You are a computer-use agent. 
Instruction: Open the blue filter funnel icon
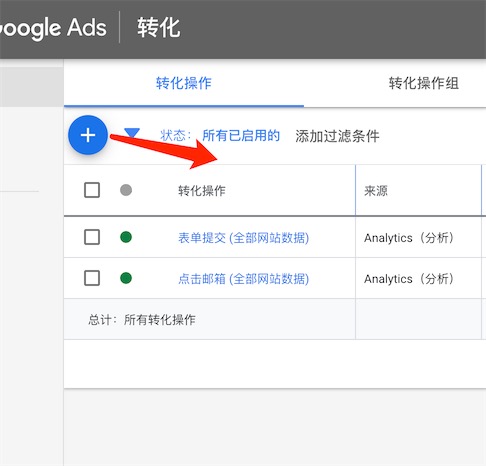click(x=132, y=133)
